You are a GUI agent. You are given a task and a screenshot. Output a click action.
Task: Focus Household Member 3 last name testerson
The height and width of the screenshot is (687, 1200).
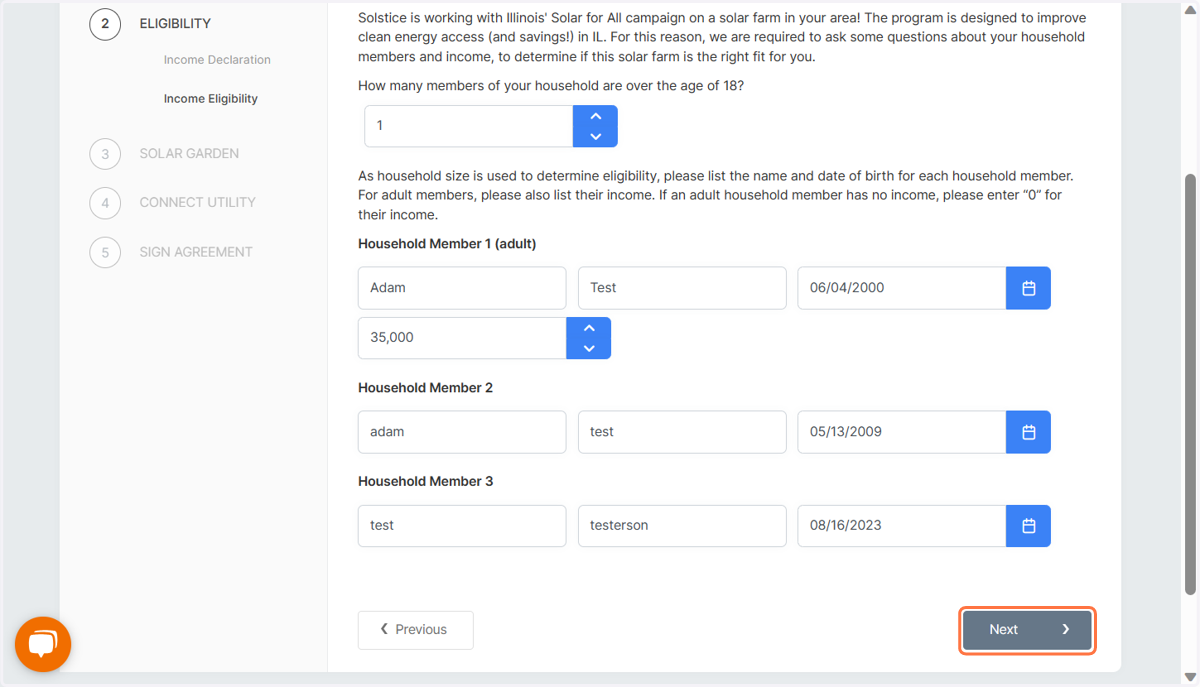pos(682,526)
